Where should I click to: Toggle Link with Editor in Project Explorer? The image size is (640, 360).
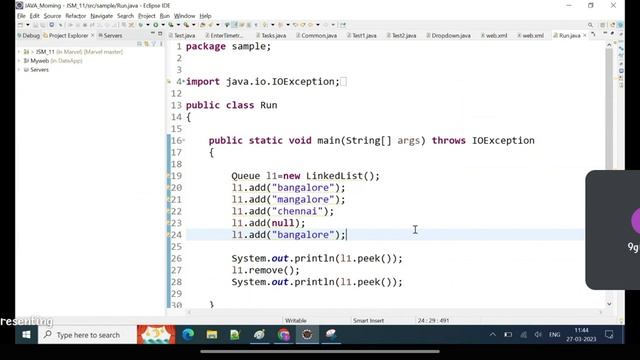tap(146, 44)
